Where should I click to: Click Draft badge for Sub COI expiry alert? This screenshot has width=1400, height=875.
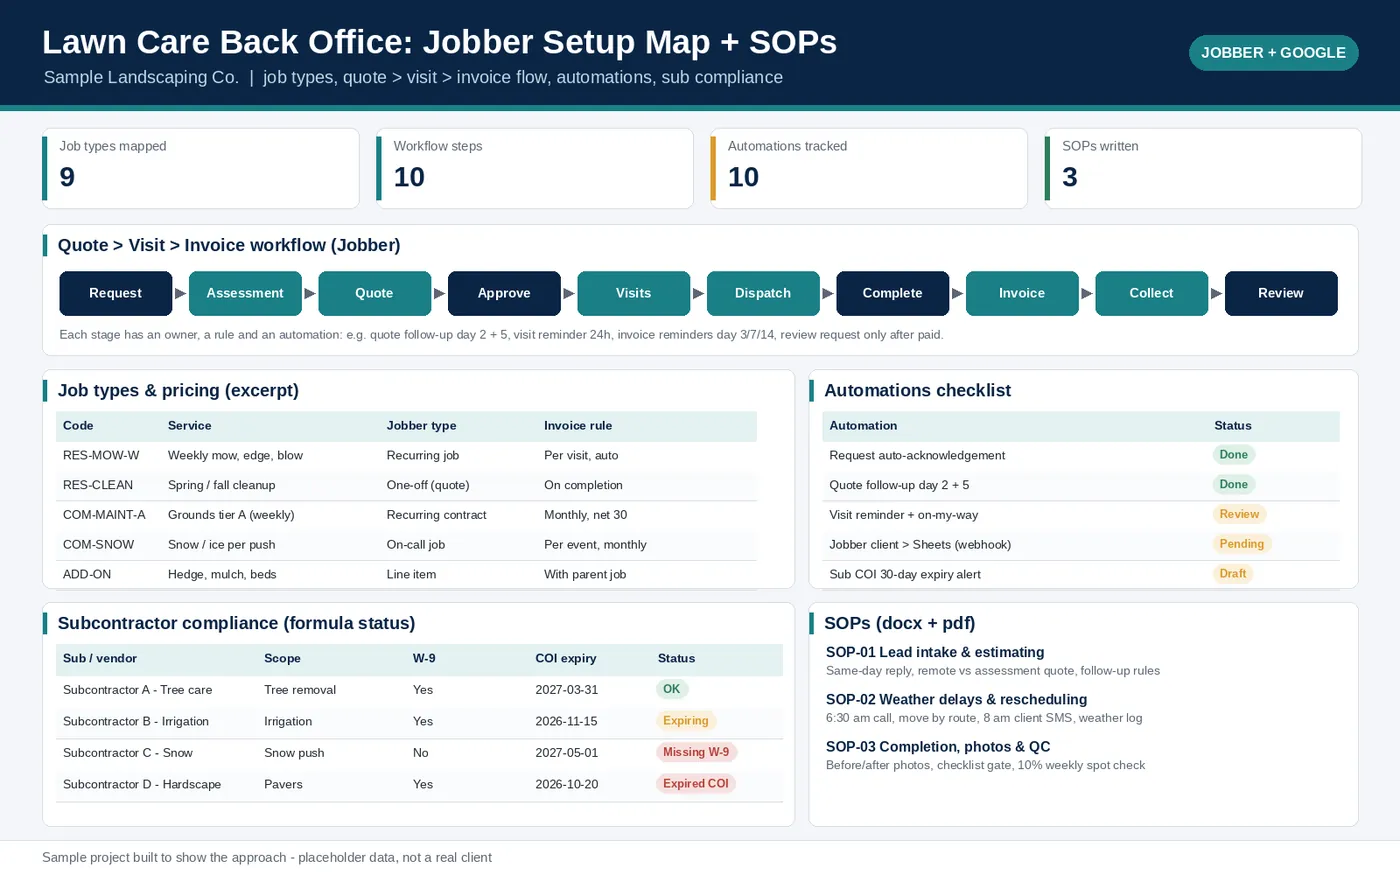pos(1233,574)
